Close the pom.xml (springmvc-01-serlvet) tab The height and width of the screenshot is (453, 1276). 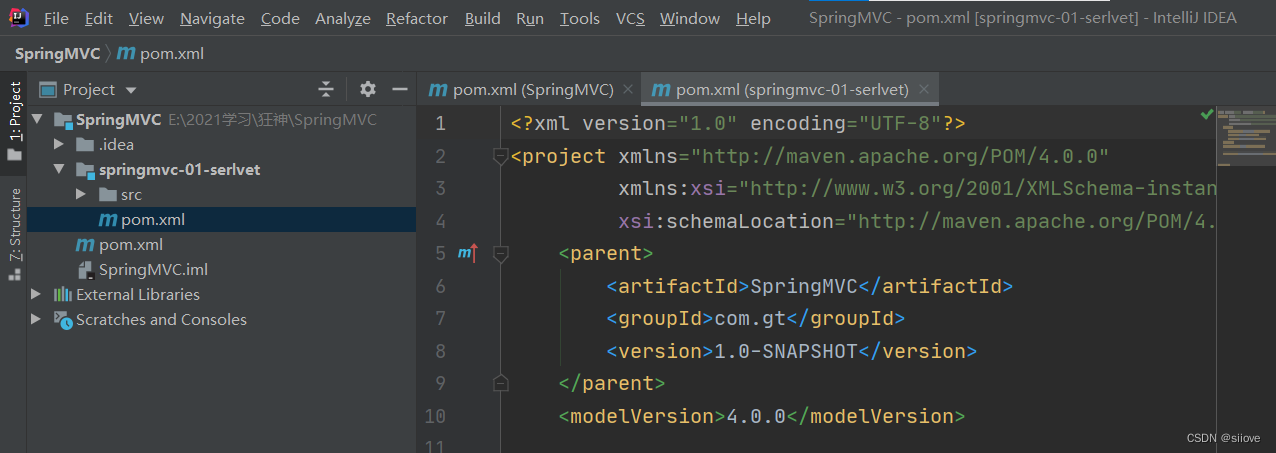(x=924, y=89)
